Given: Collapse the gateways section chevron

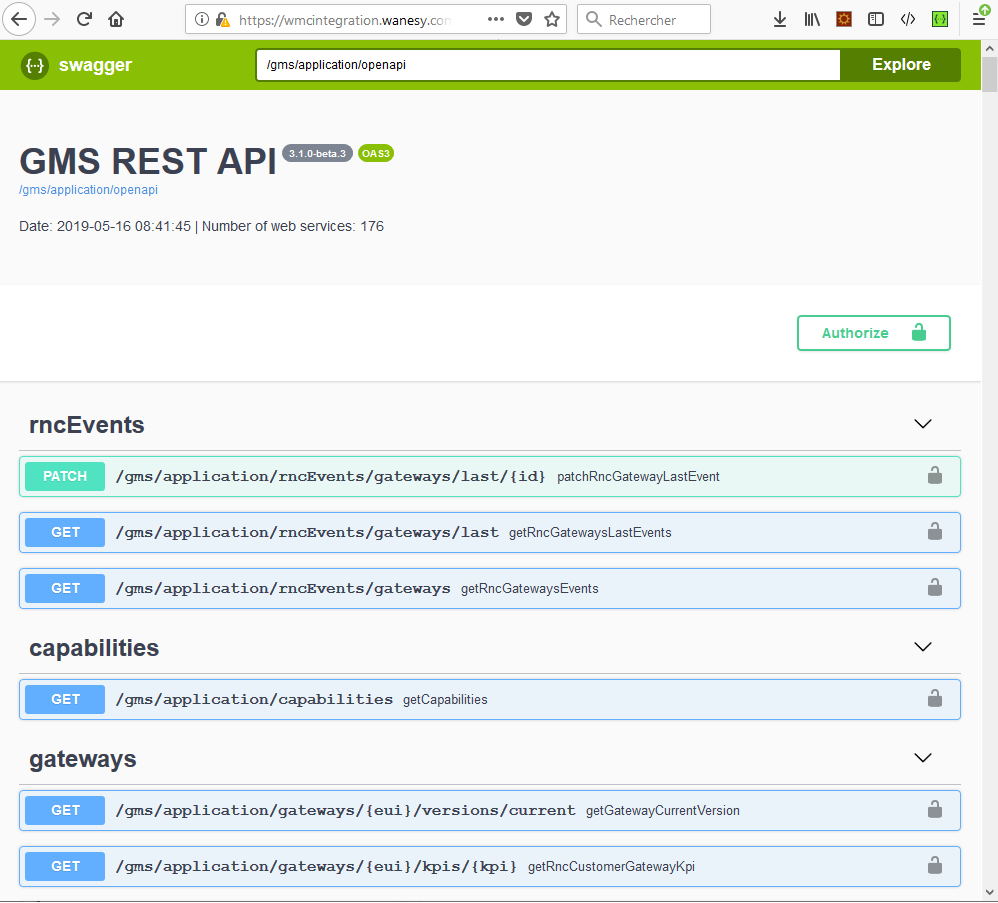Looking at the screenshot, I should click(923, 758).
